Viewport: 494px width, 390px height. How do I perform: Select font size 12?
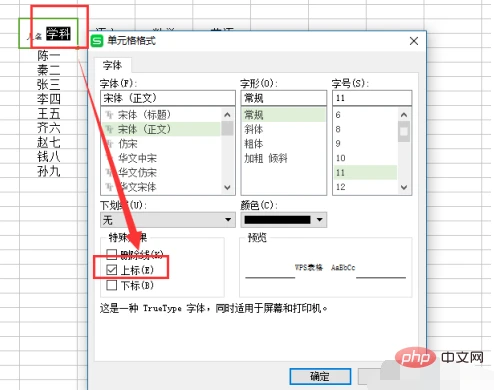tap(365, 187)
